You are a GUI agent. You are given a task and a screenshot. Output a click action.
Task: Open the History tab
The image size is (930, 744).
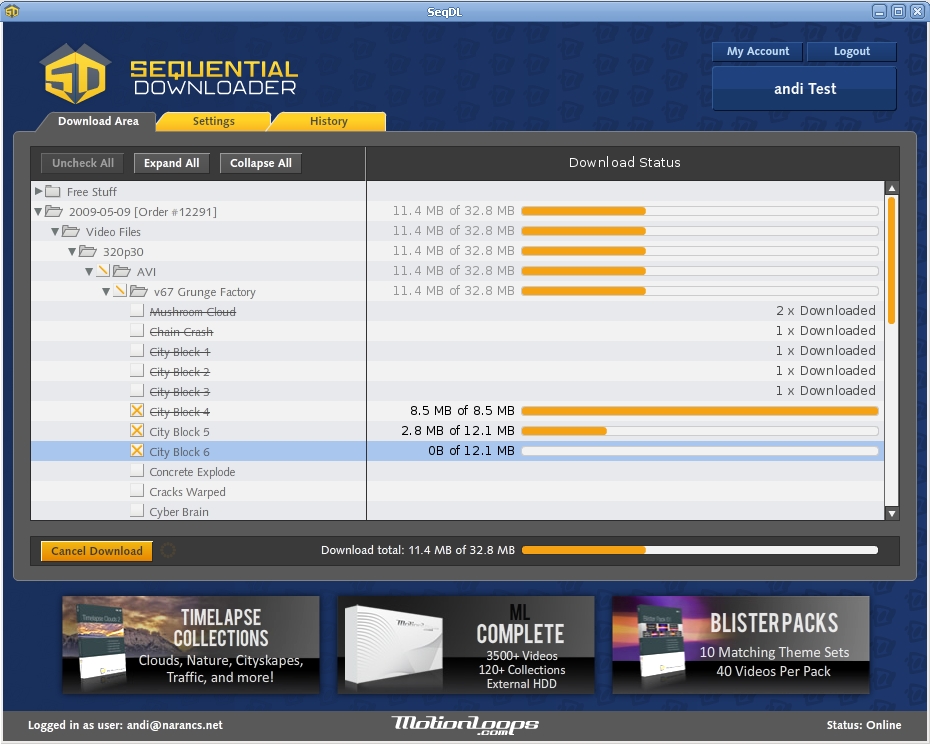[x=329, y=121]
